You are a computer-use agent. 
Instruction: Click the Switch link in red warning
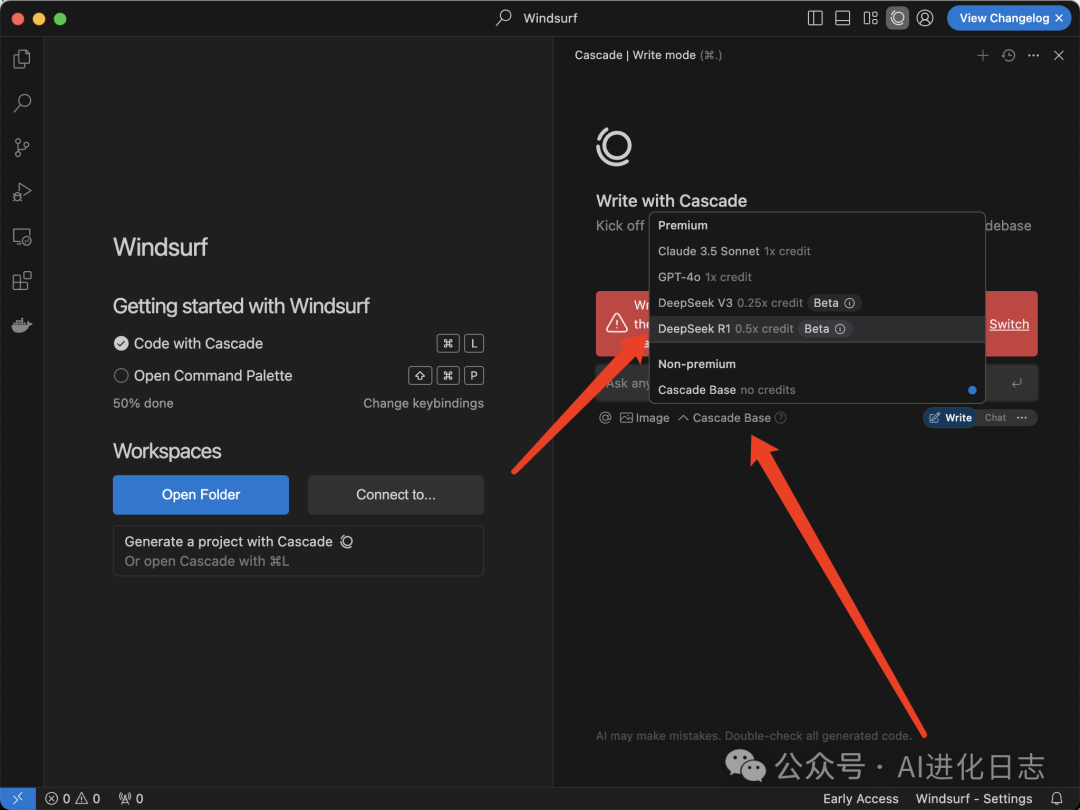(x=1009, y=324)
